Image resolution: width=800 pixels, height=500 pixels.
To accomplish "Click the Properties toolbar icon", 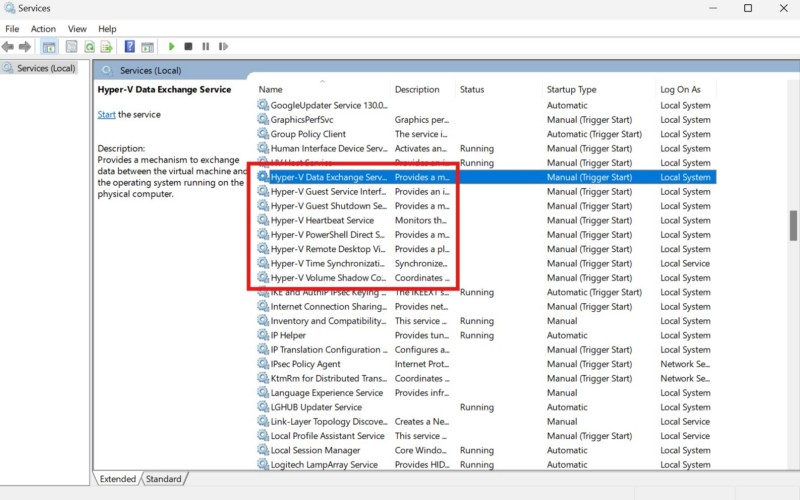I will (72, 46).
